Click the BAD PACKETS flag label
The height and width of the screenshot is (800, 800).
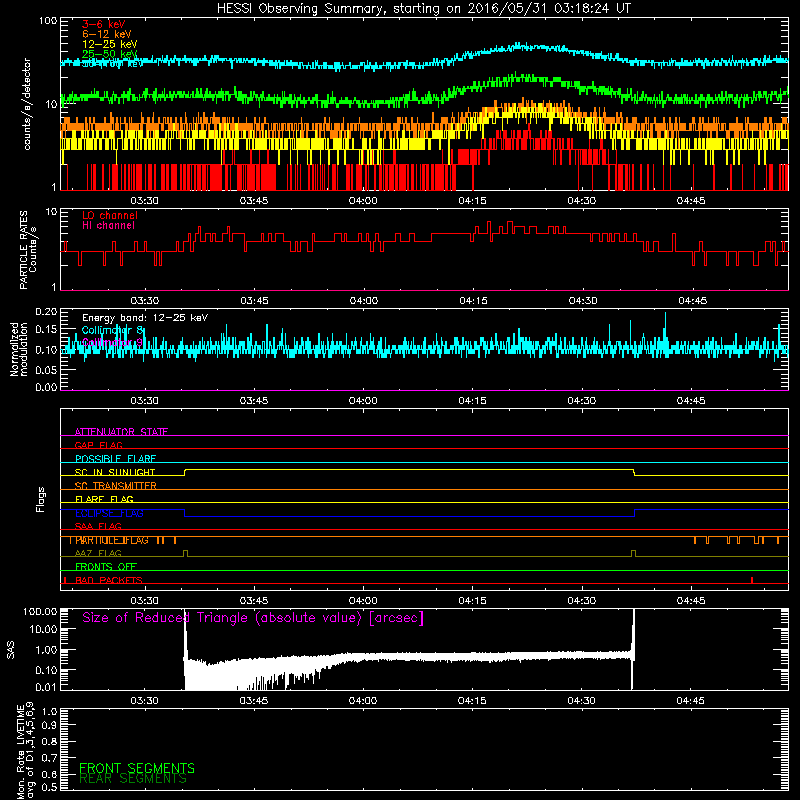[x=109, y=580]
